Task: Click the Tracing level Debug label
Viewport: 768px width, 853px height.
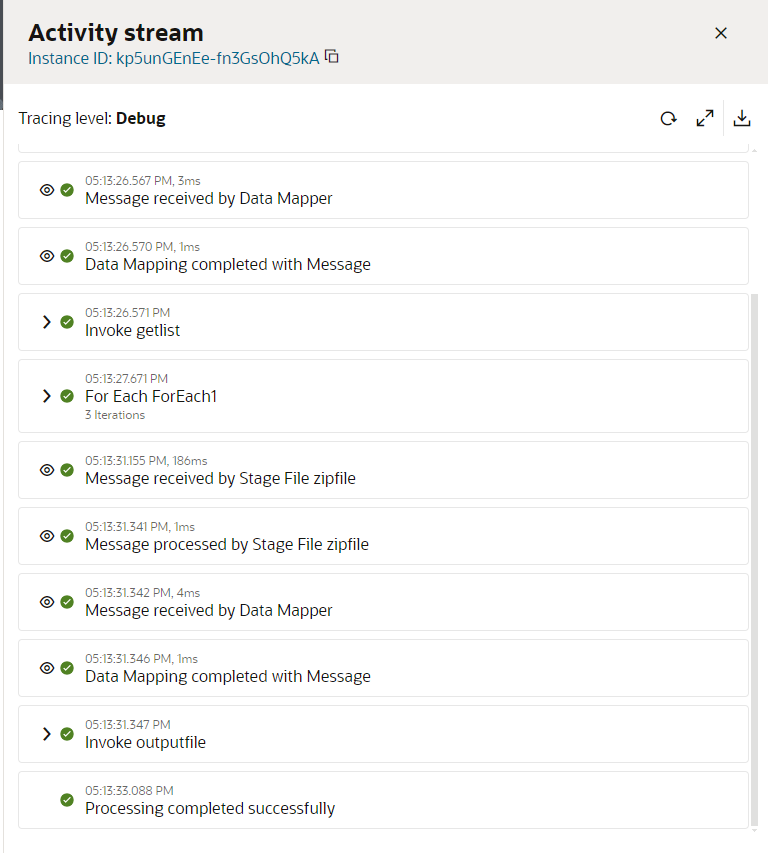Action: pos(92,118)
